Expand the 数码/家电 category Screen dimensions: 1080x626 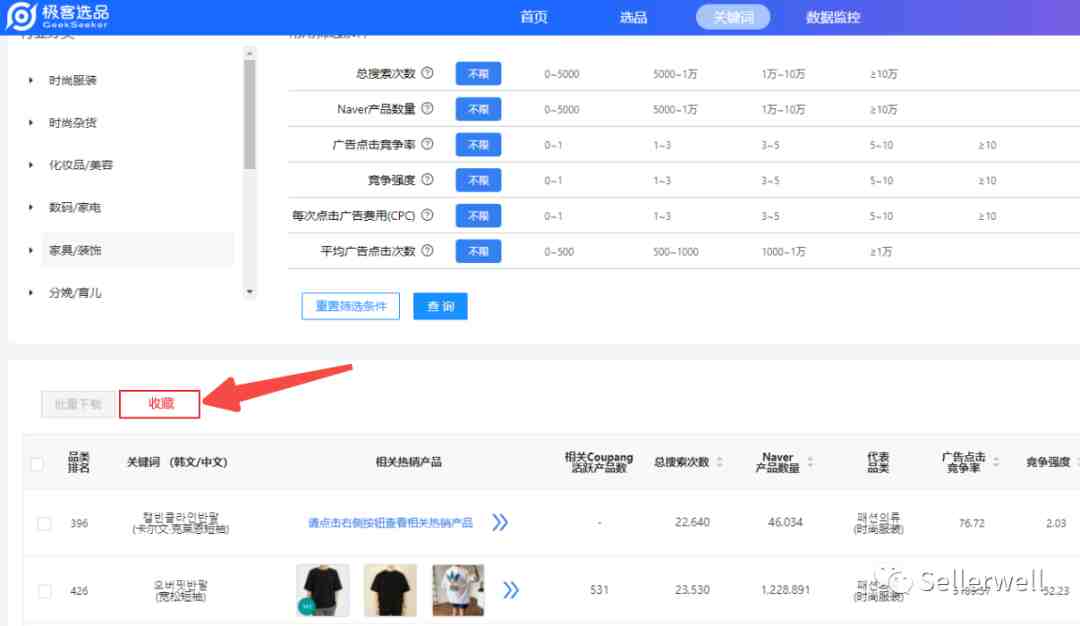point(30,207)
